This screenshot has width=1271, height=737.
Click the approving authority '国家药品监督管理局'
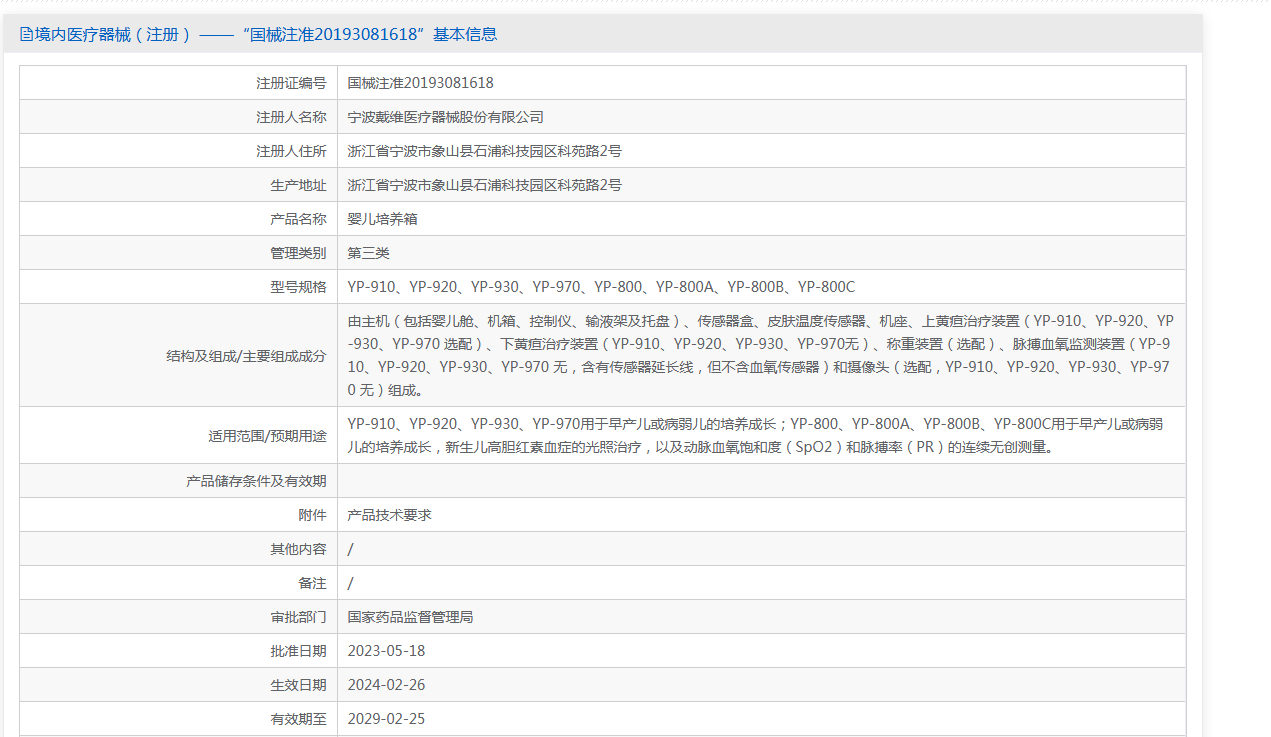point(410,617)
